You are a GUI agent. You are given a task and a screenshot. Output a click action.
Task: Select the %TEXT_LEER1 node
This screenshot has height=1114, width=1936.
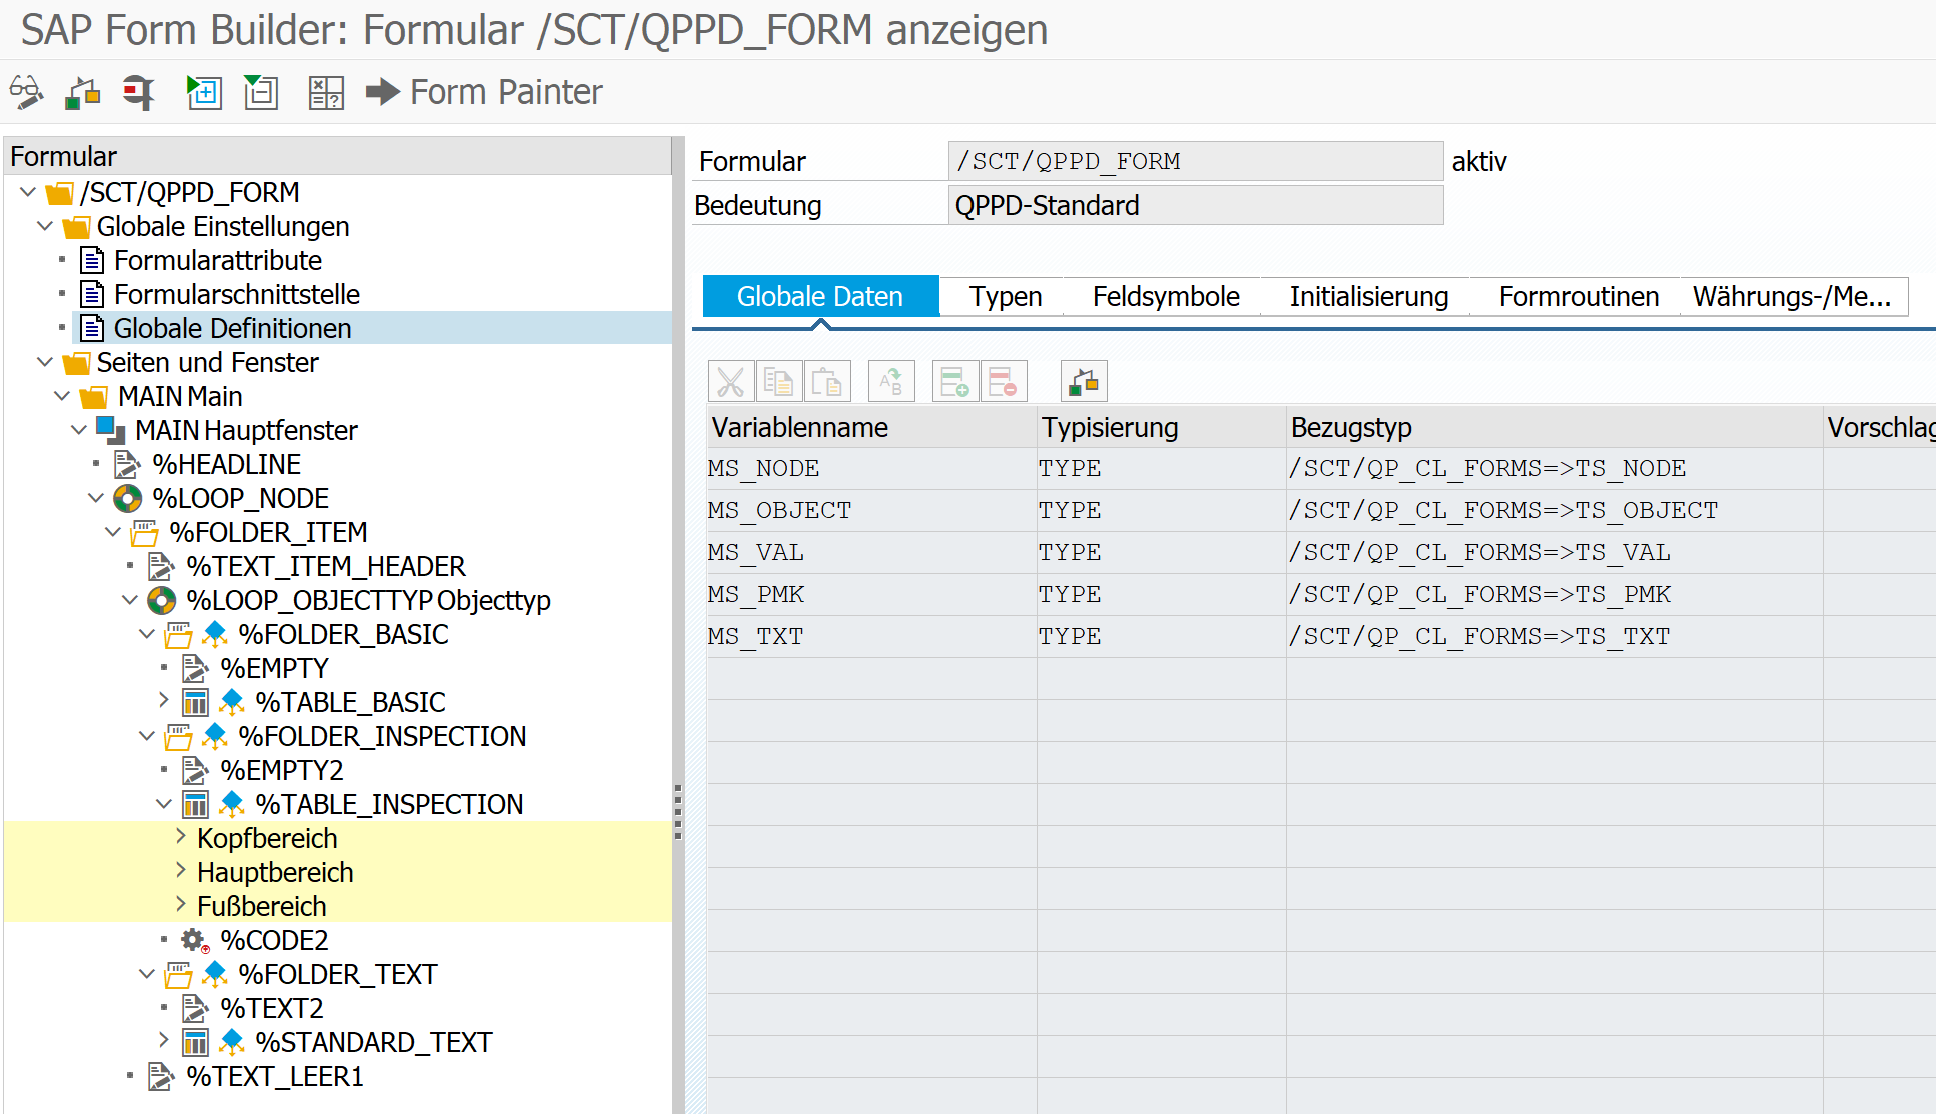(274, 1076)
